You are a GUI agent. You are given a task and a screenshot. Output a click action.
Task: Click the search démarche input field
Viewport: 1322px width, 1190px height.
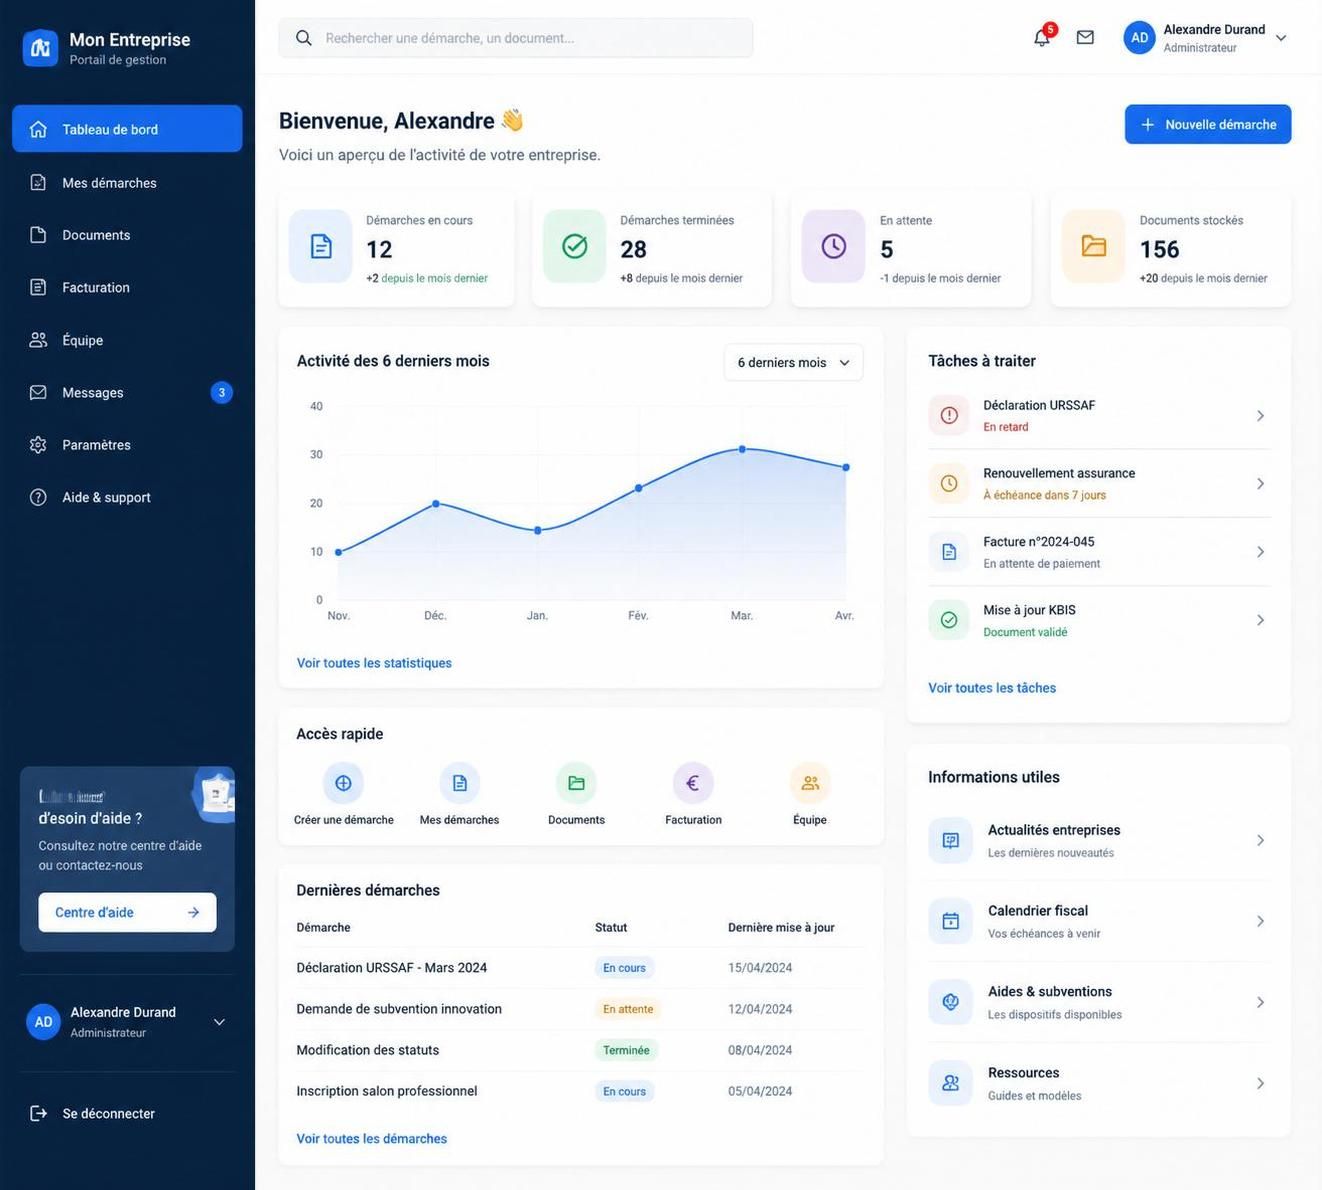[x=516, y=38]
